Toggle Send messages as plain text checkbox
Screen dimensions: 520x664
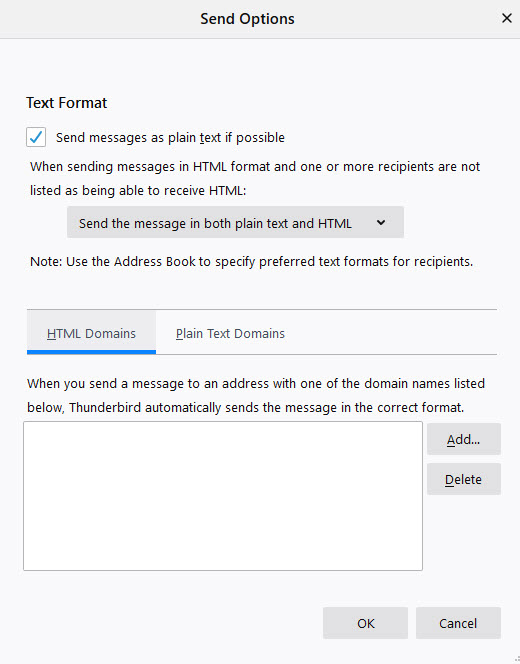click(36, 137)
